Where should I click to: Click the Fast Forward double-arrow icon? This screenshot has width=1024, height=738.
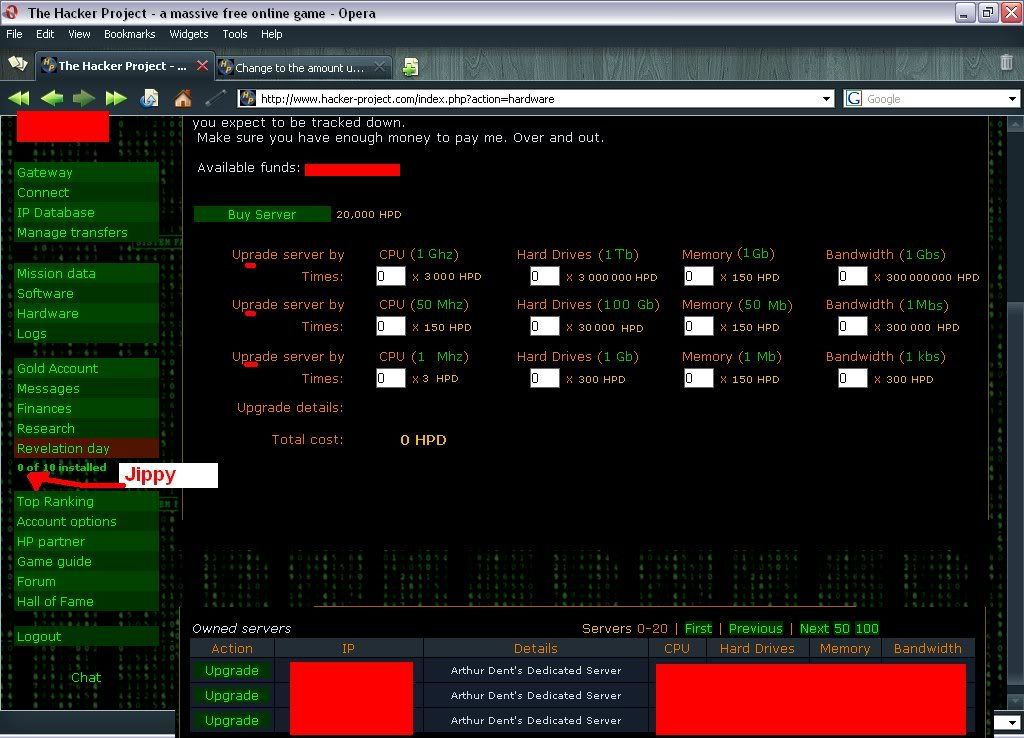point(116,98)
